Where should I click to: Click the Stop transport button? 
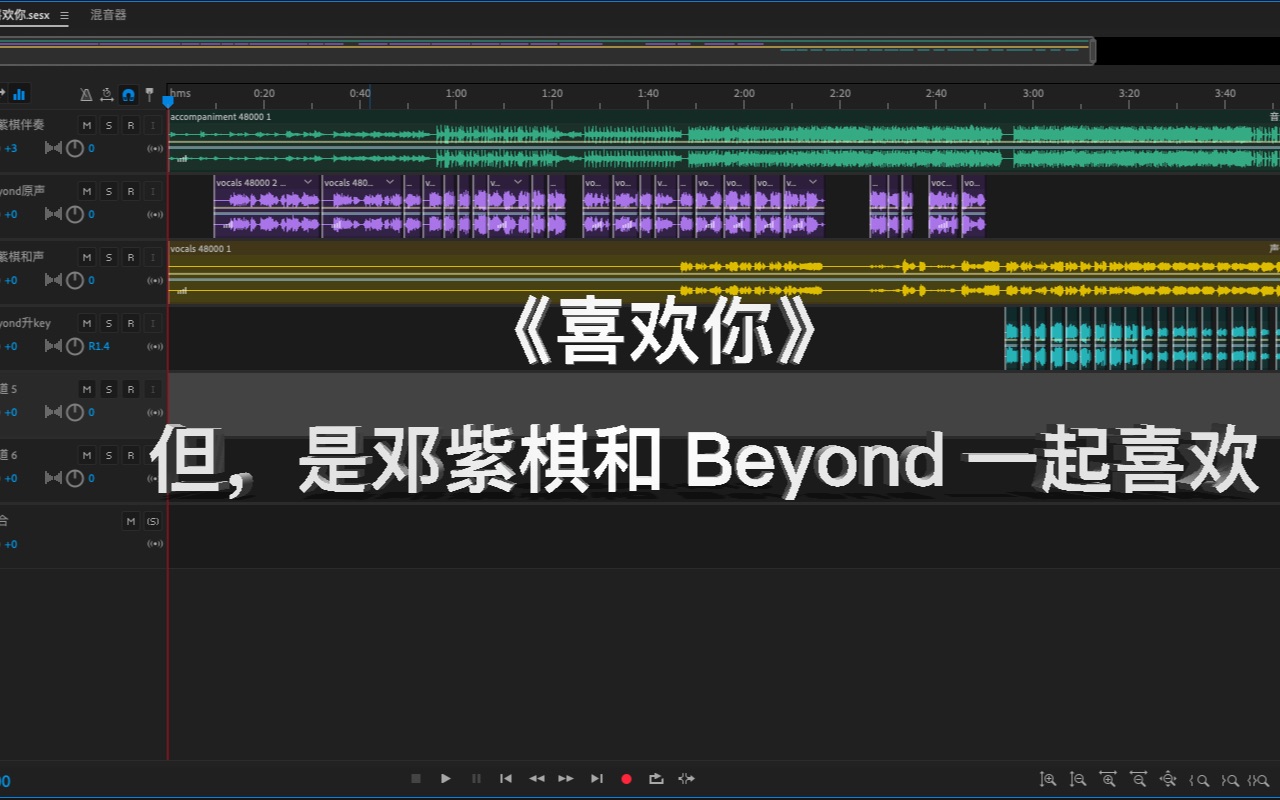(416, 778)
